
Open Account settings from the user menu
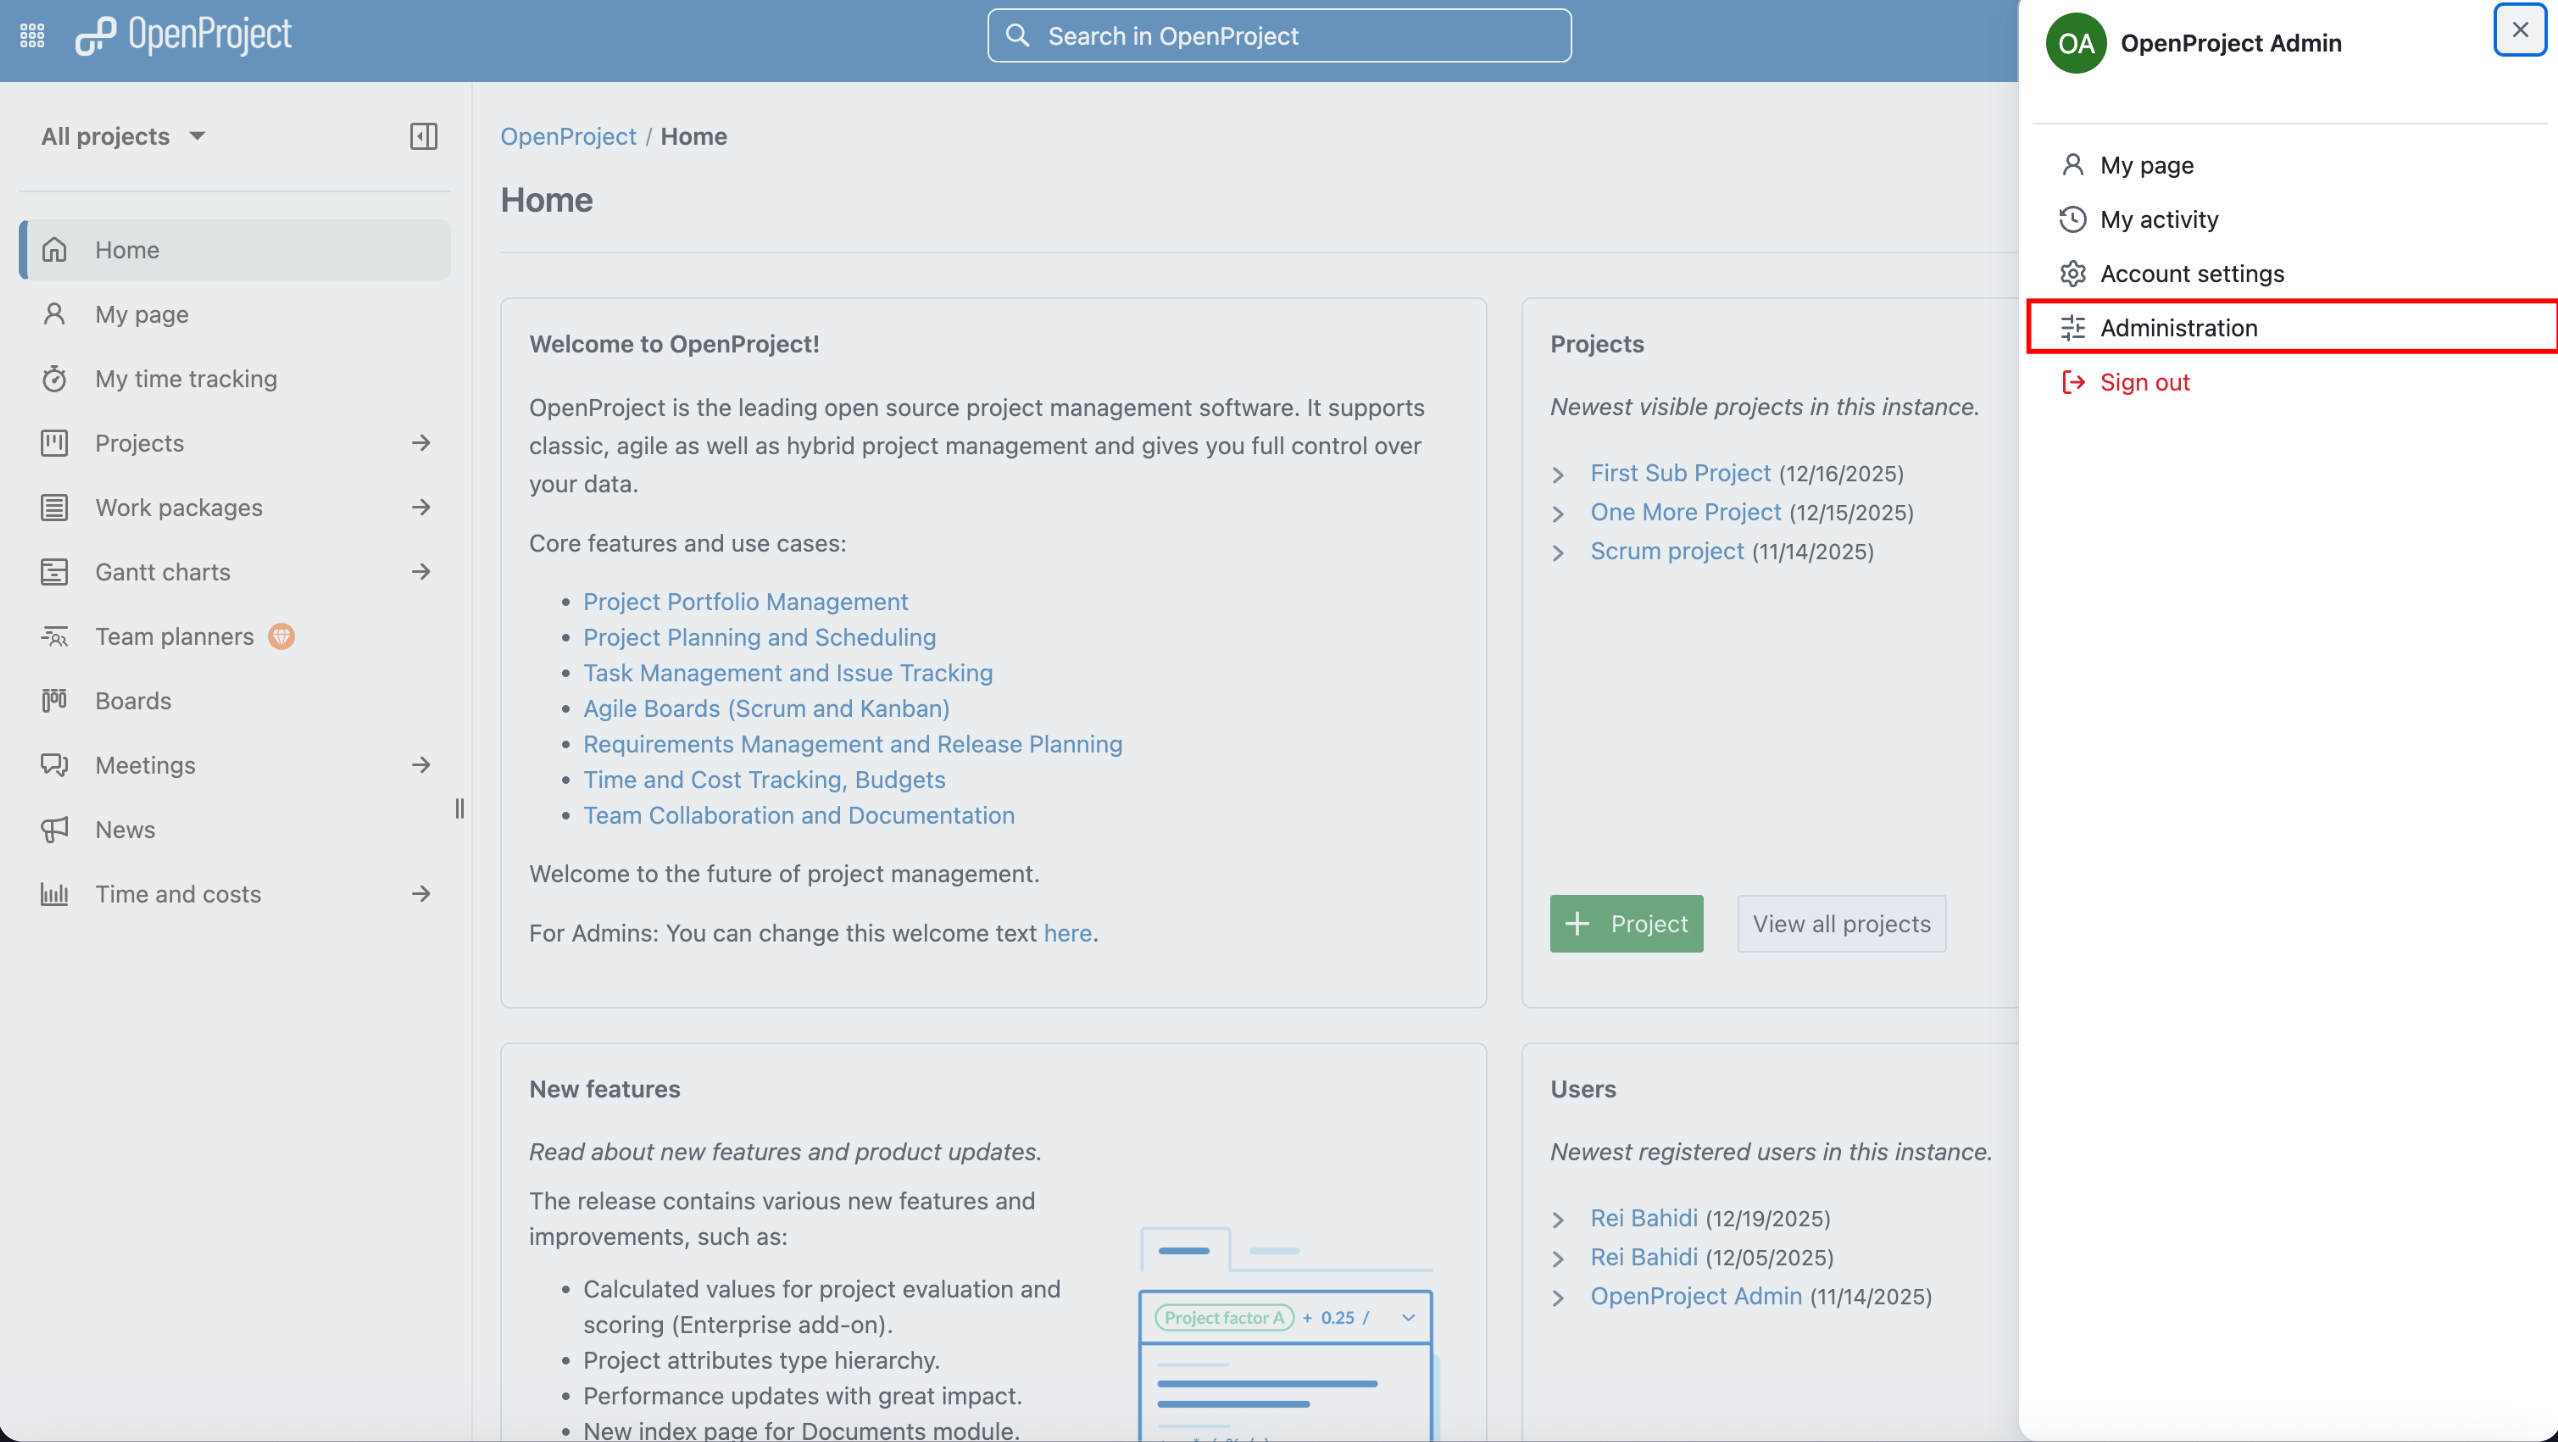click(2289, 274)
